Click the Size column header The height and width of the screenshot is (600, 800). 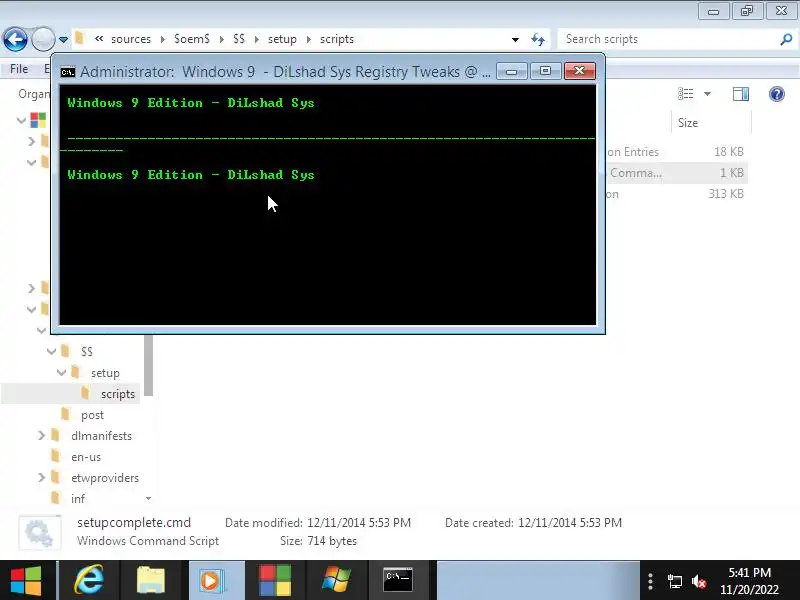click(x=711, y=122)
